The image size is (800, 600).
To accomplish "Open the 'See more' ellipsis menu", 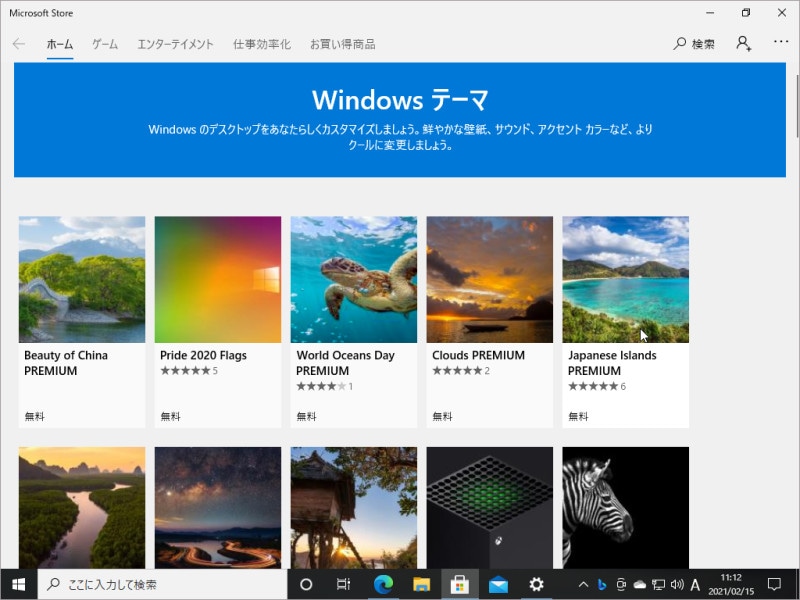I will pyautogui.click(x=781, y=44).
